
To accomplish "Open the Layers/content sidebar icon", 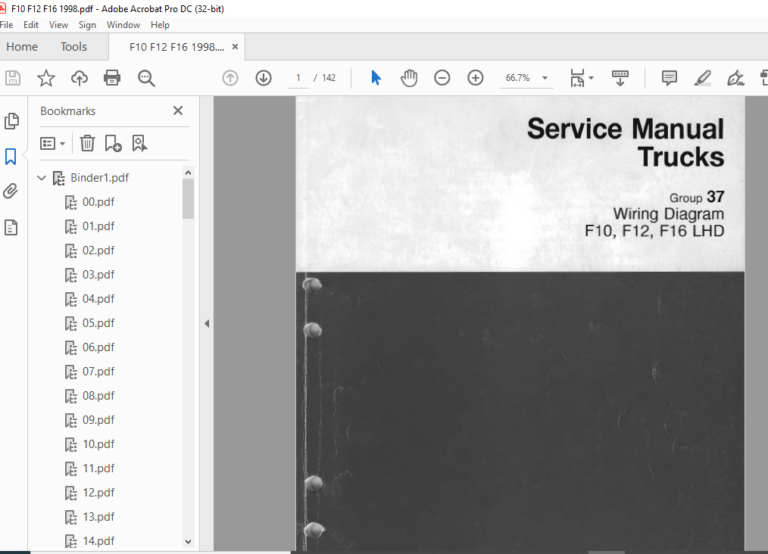I will click(x=11, y=227).
